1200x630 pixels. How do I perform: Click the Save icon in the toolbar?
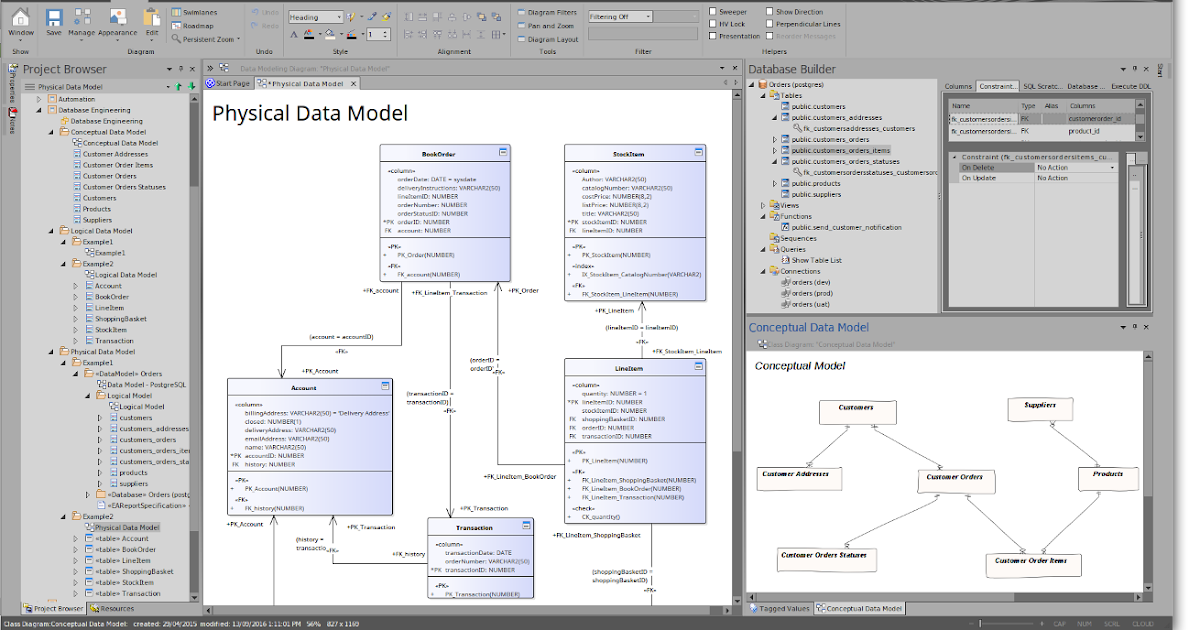coord(53,18)
